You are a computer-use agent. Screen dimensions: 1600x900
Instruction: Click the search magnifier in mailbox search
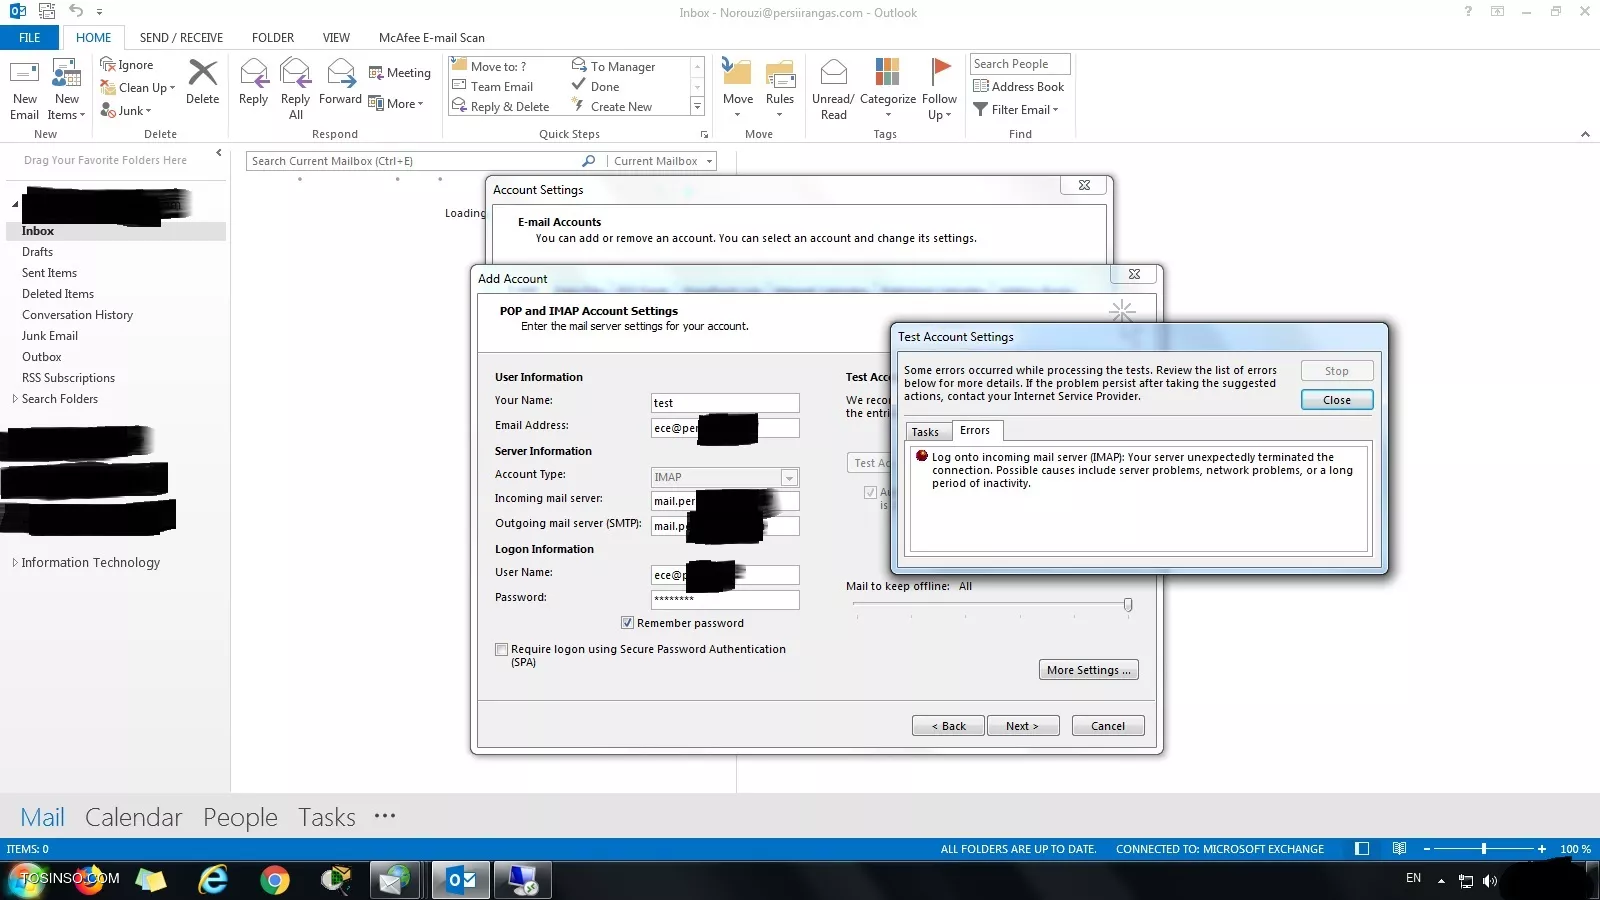(588, 161)
